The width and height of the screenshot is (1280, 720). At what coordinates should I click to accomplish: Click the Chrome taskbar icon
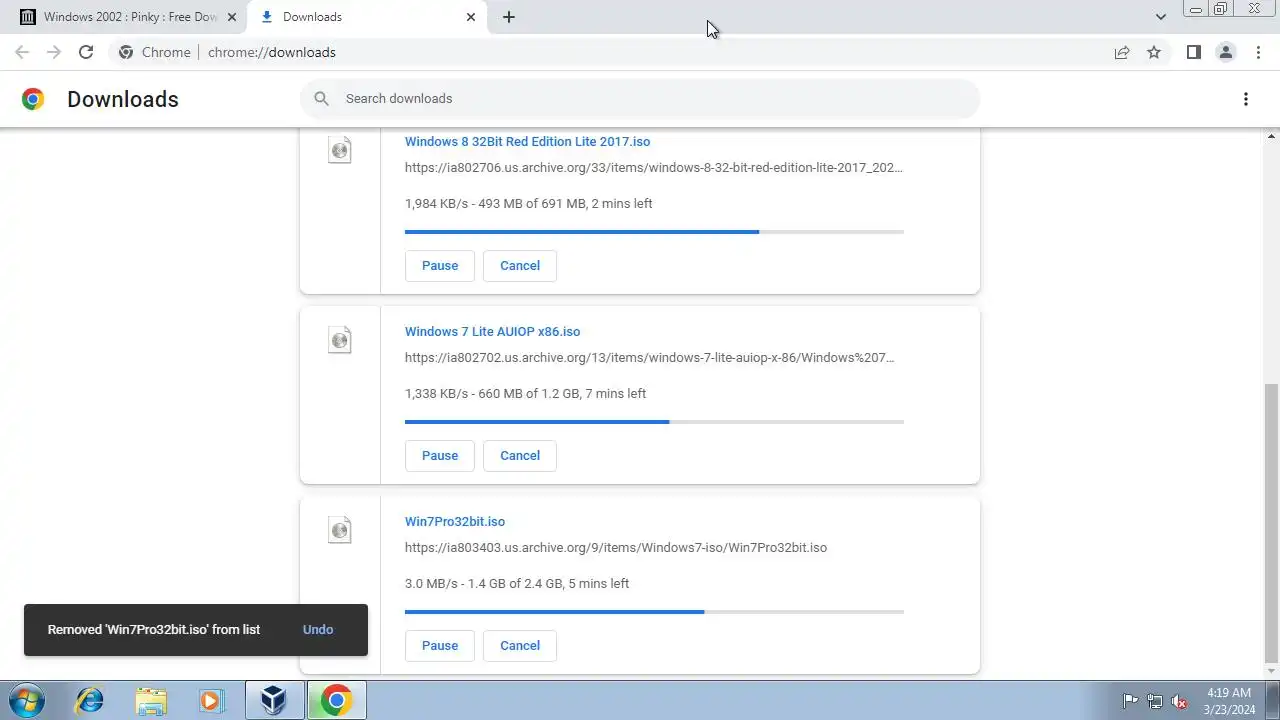pos(336,700)
